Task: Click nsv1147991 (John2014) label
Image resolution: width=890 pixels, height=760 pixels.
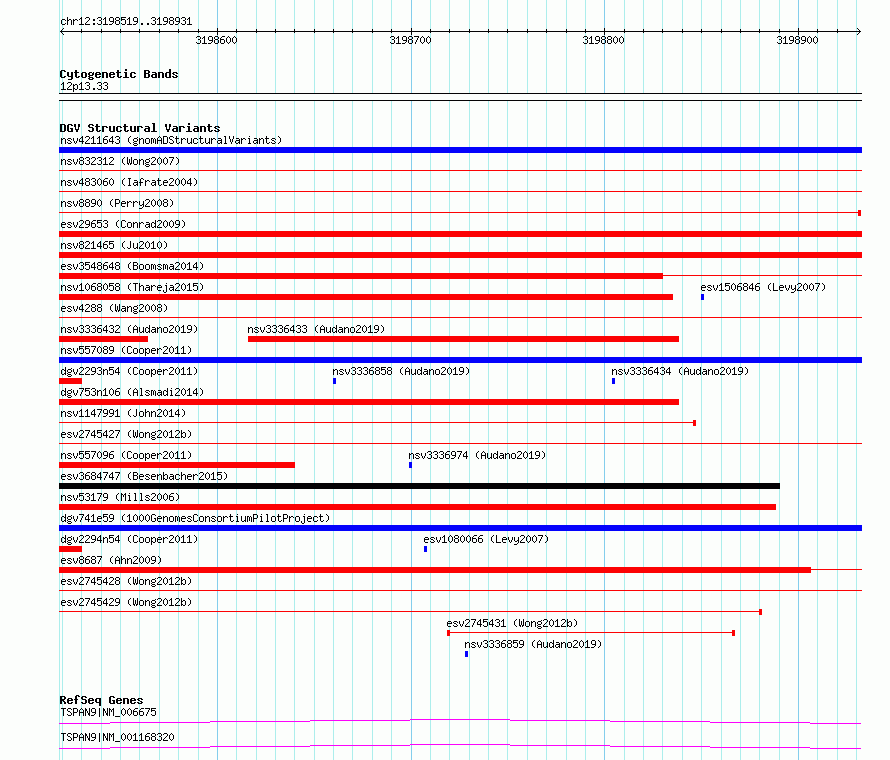Action: pos(123,413)
